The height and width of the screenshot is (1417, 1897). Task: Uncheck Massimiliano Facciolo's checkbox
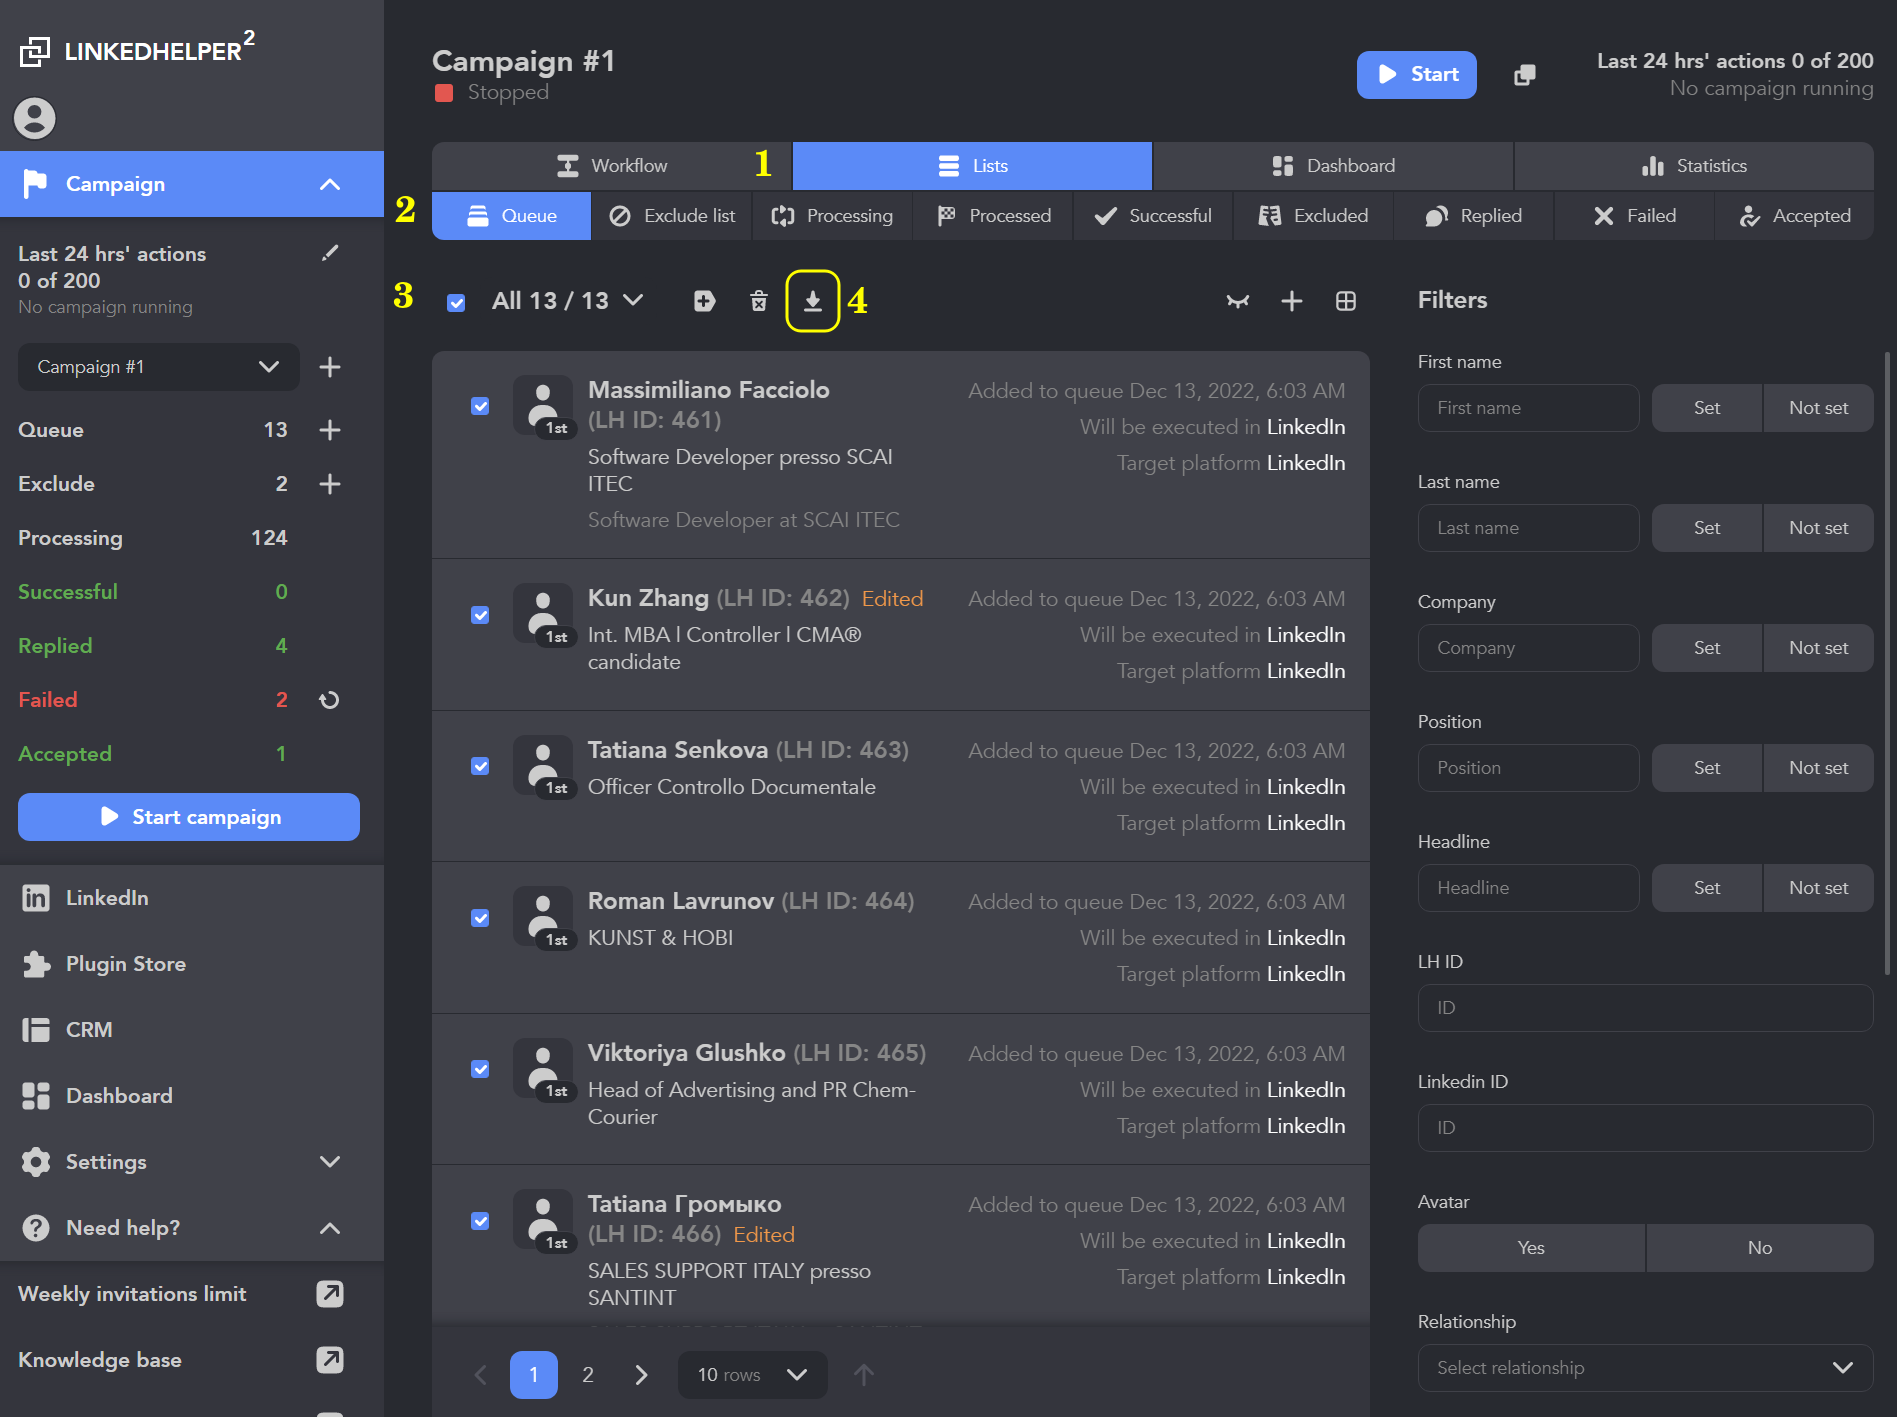[480, 406]
